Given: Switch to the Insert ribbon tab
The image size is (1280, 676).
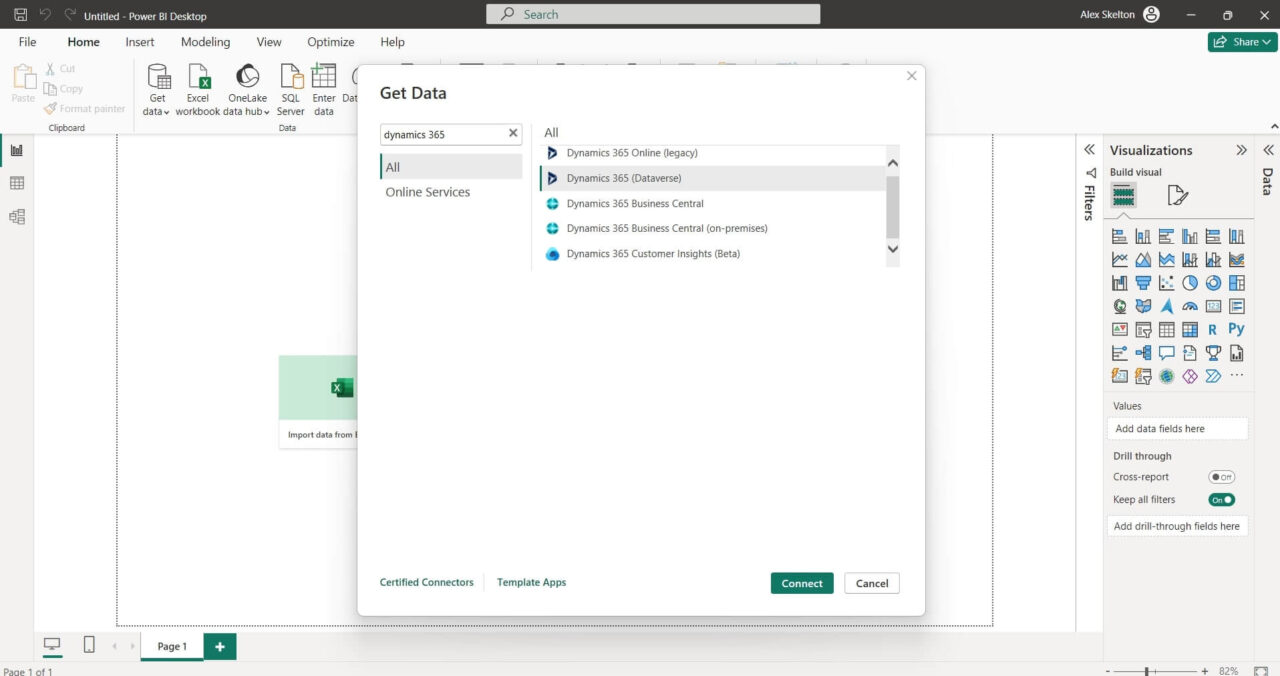Looking at the screenshot, I should pos(140,42).
